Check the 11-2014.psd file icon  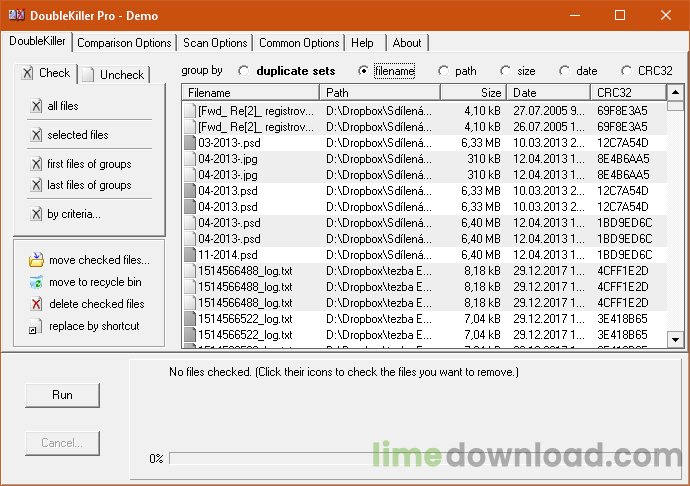tap(189, 255)
